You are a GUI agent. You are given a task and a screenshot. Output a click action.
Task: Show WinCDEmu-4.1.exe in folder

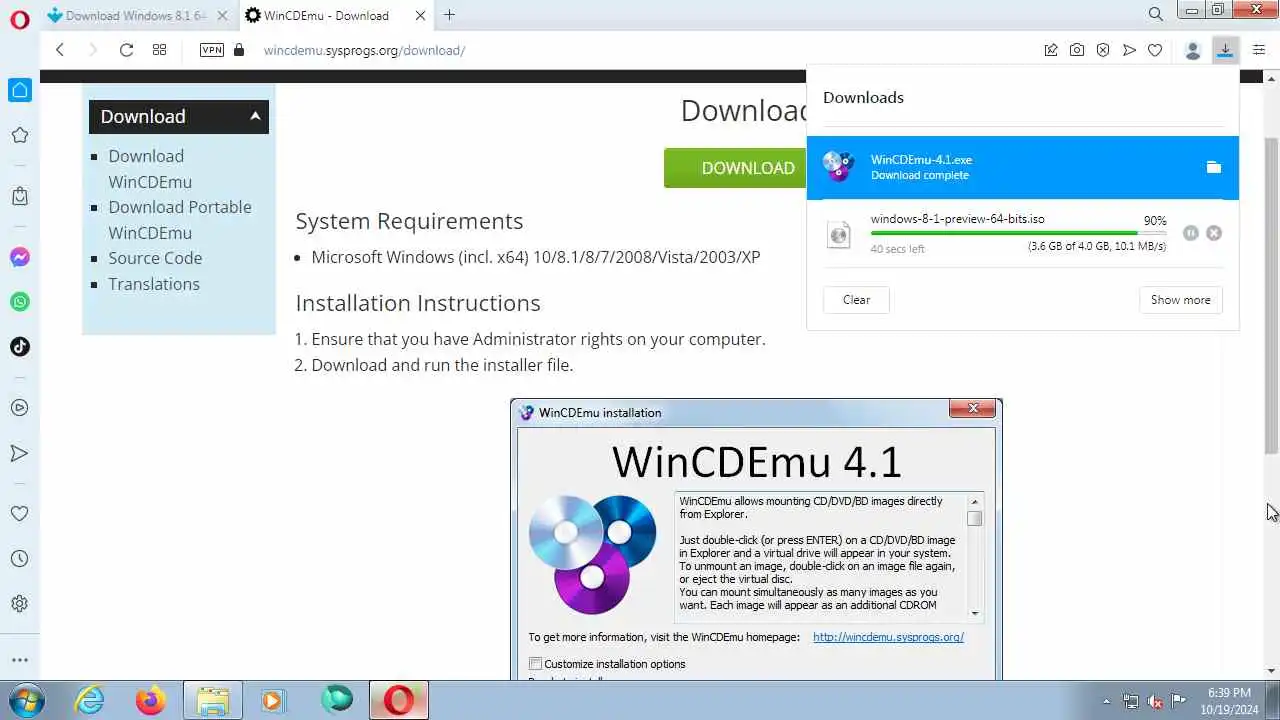[1214, 167]
